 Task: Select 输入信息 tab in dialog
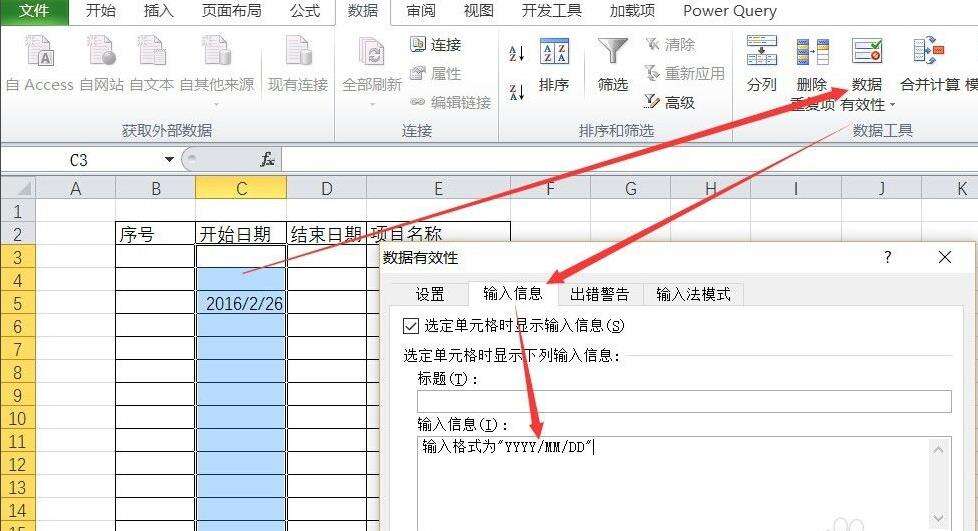tap(513, 293)
